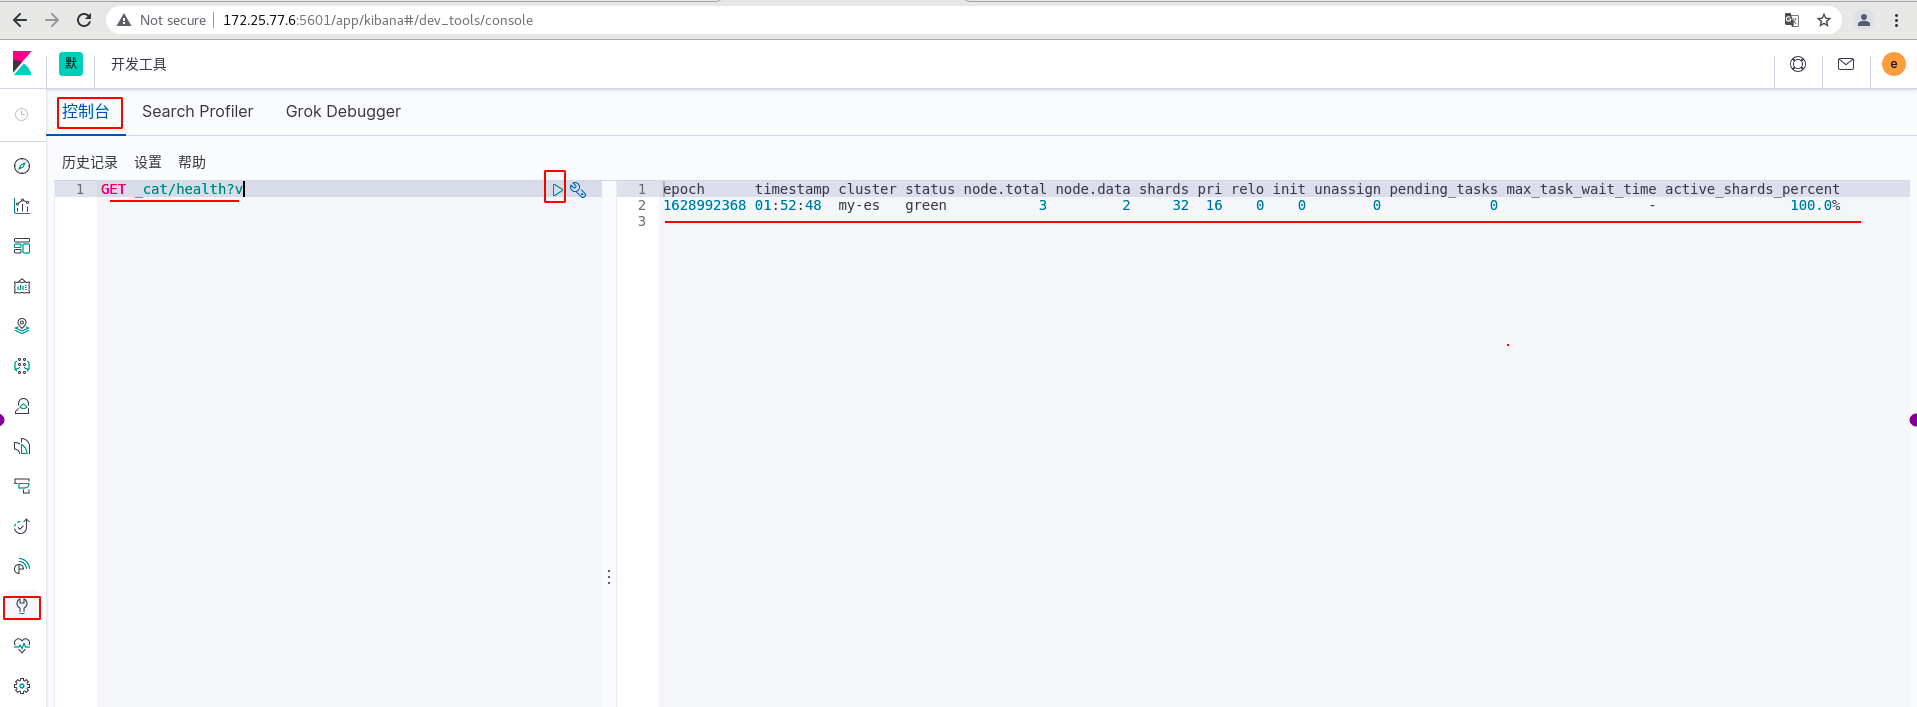Open the default space avatar
Screen dimensions: 1917x707
coord(71,64)
